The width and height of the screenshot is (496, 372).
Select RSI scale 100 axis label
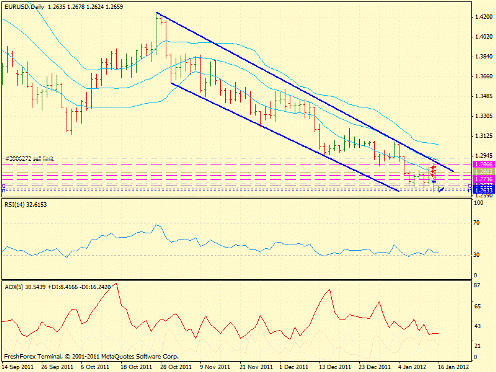tap(478, 203)
